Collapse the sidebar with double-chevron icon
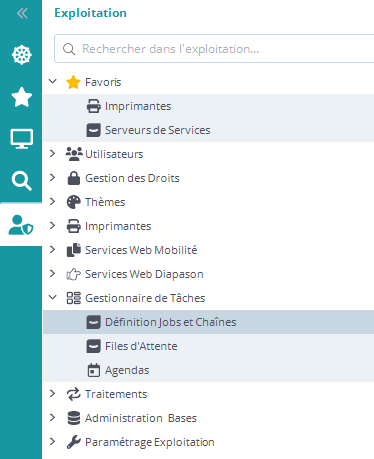 (22, 13)
